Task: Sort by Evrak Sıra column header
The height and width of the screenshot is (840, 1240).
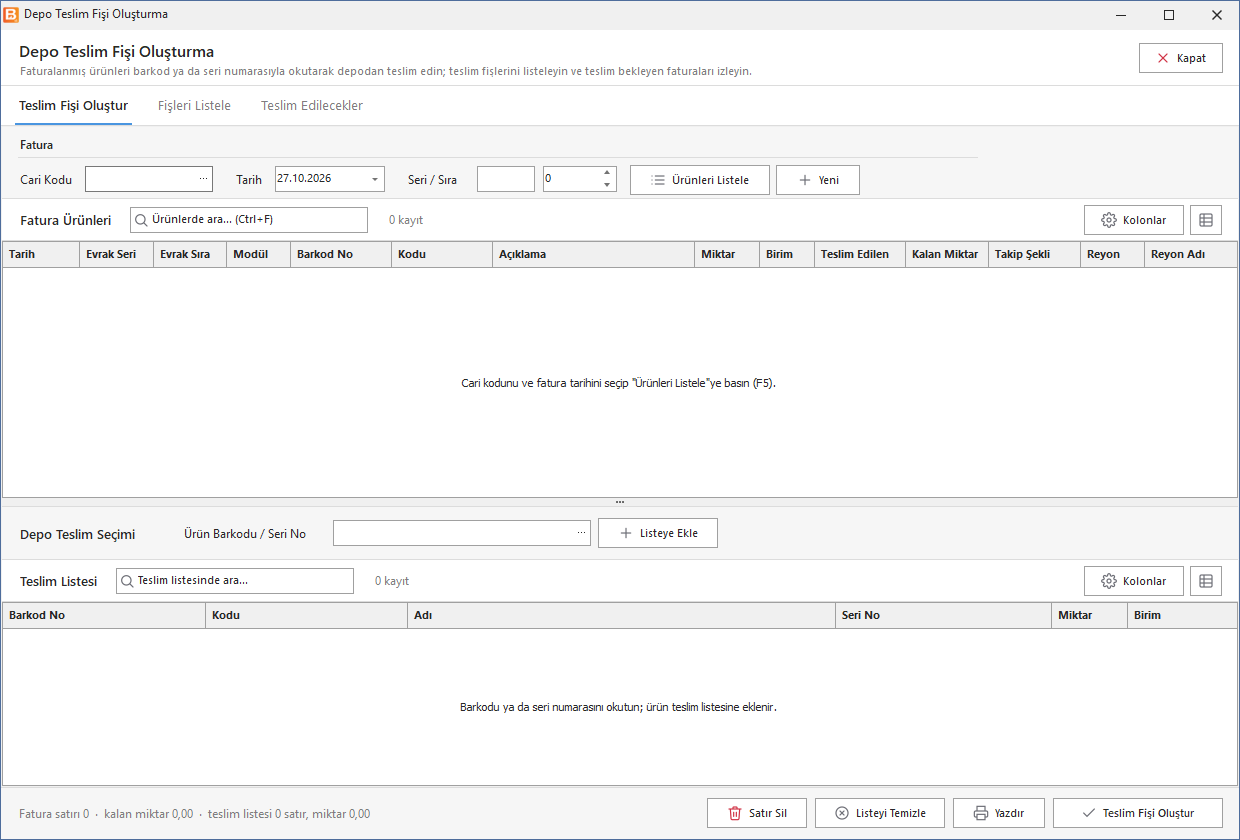Action: (x=190, y=254)
